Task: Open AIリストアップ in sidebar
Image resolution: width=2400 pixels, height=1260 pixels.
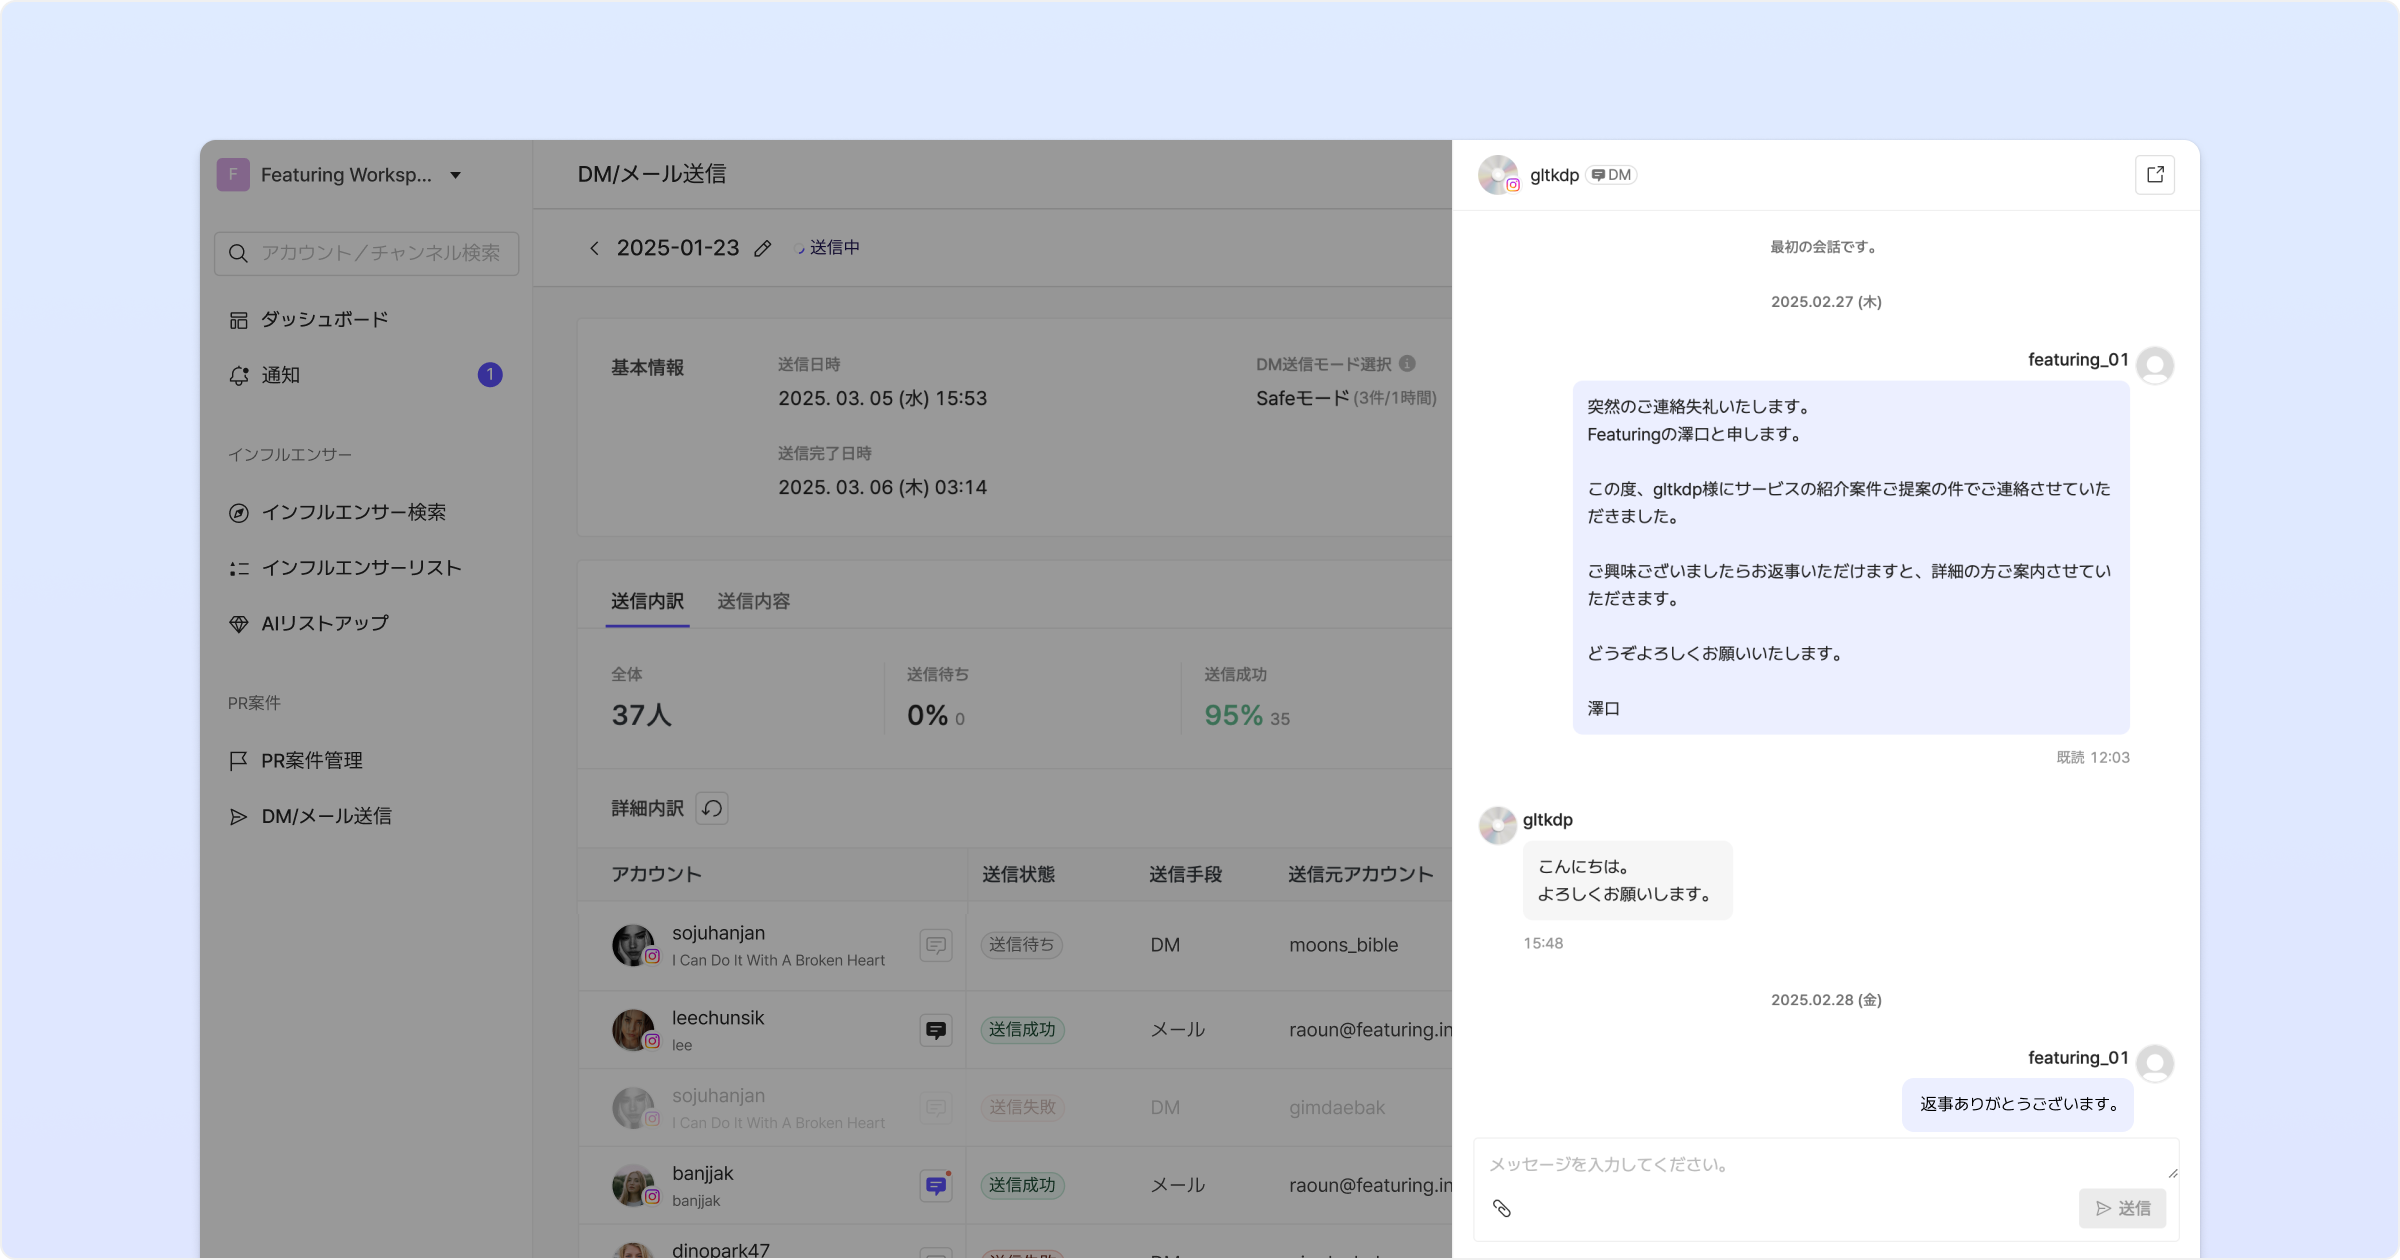Action: click(324, 623)
